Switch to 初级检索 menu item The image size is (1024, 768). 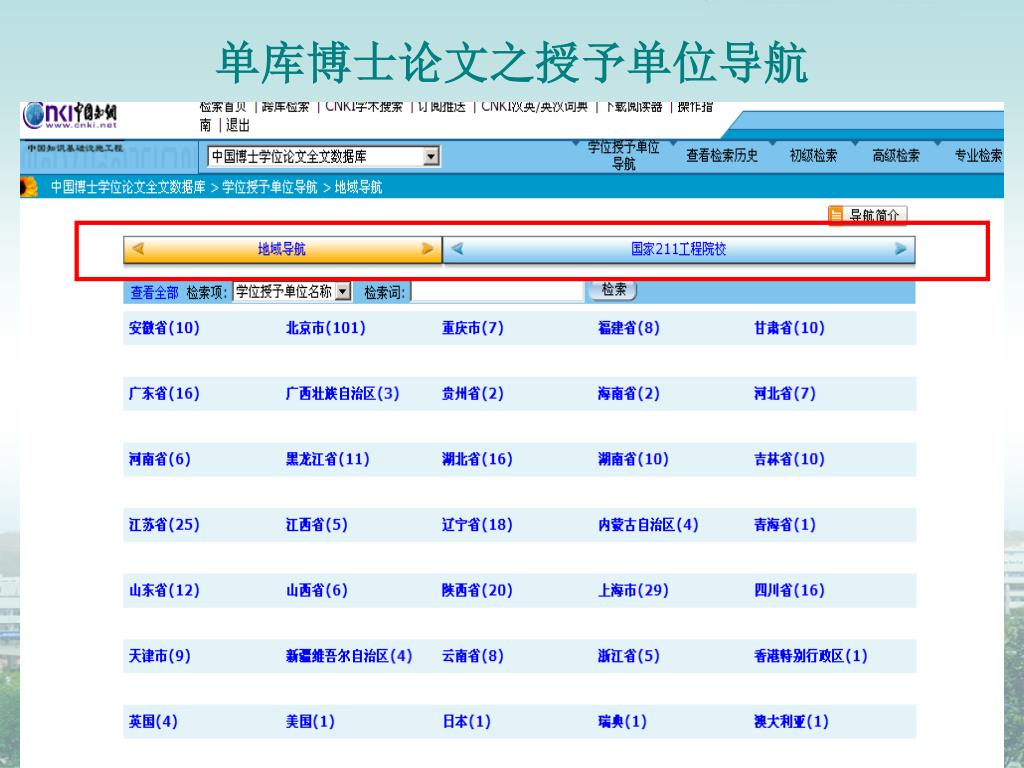coord(814,155)
